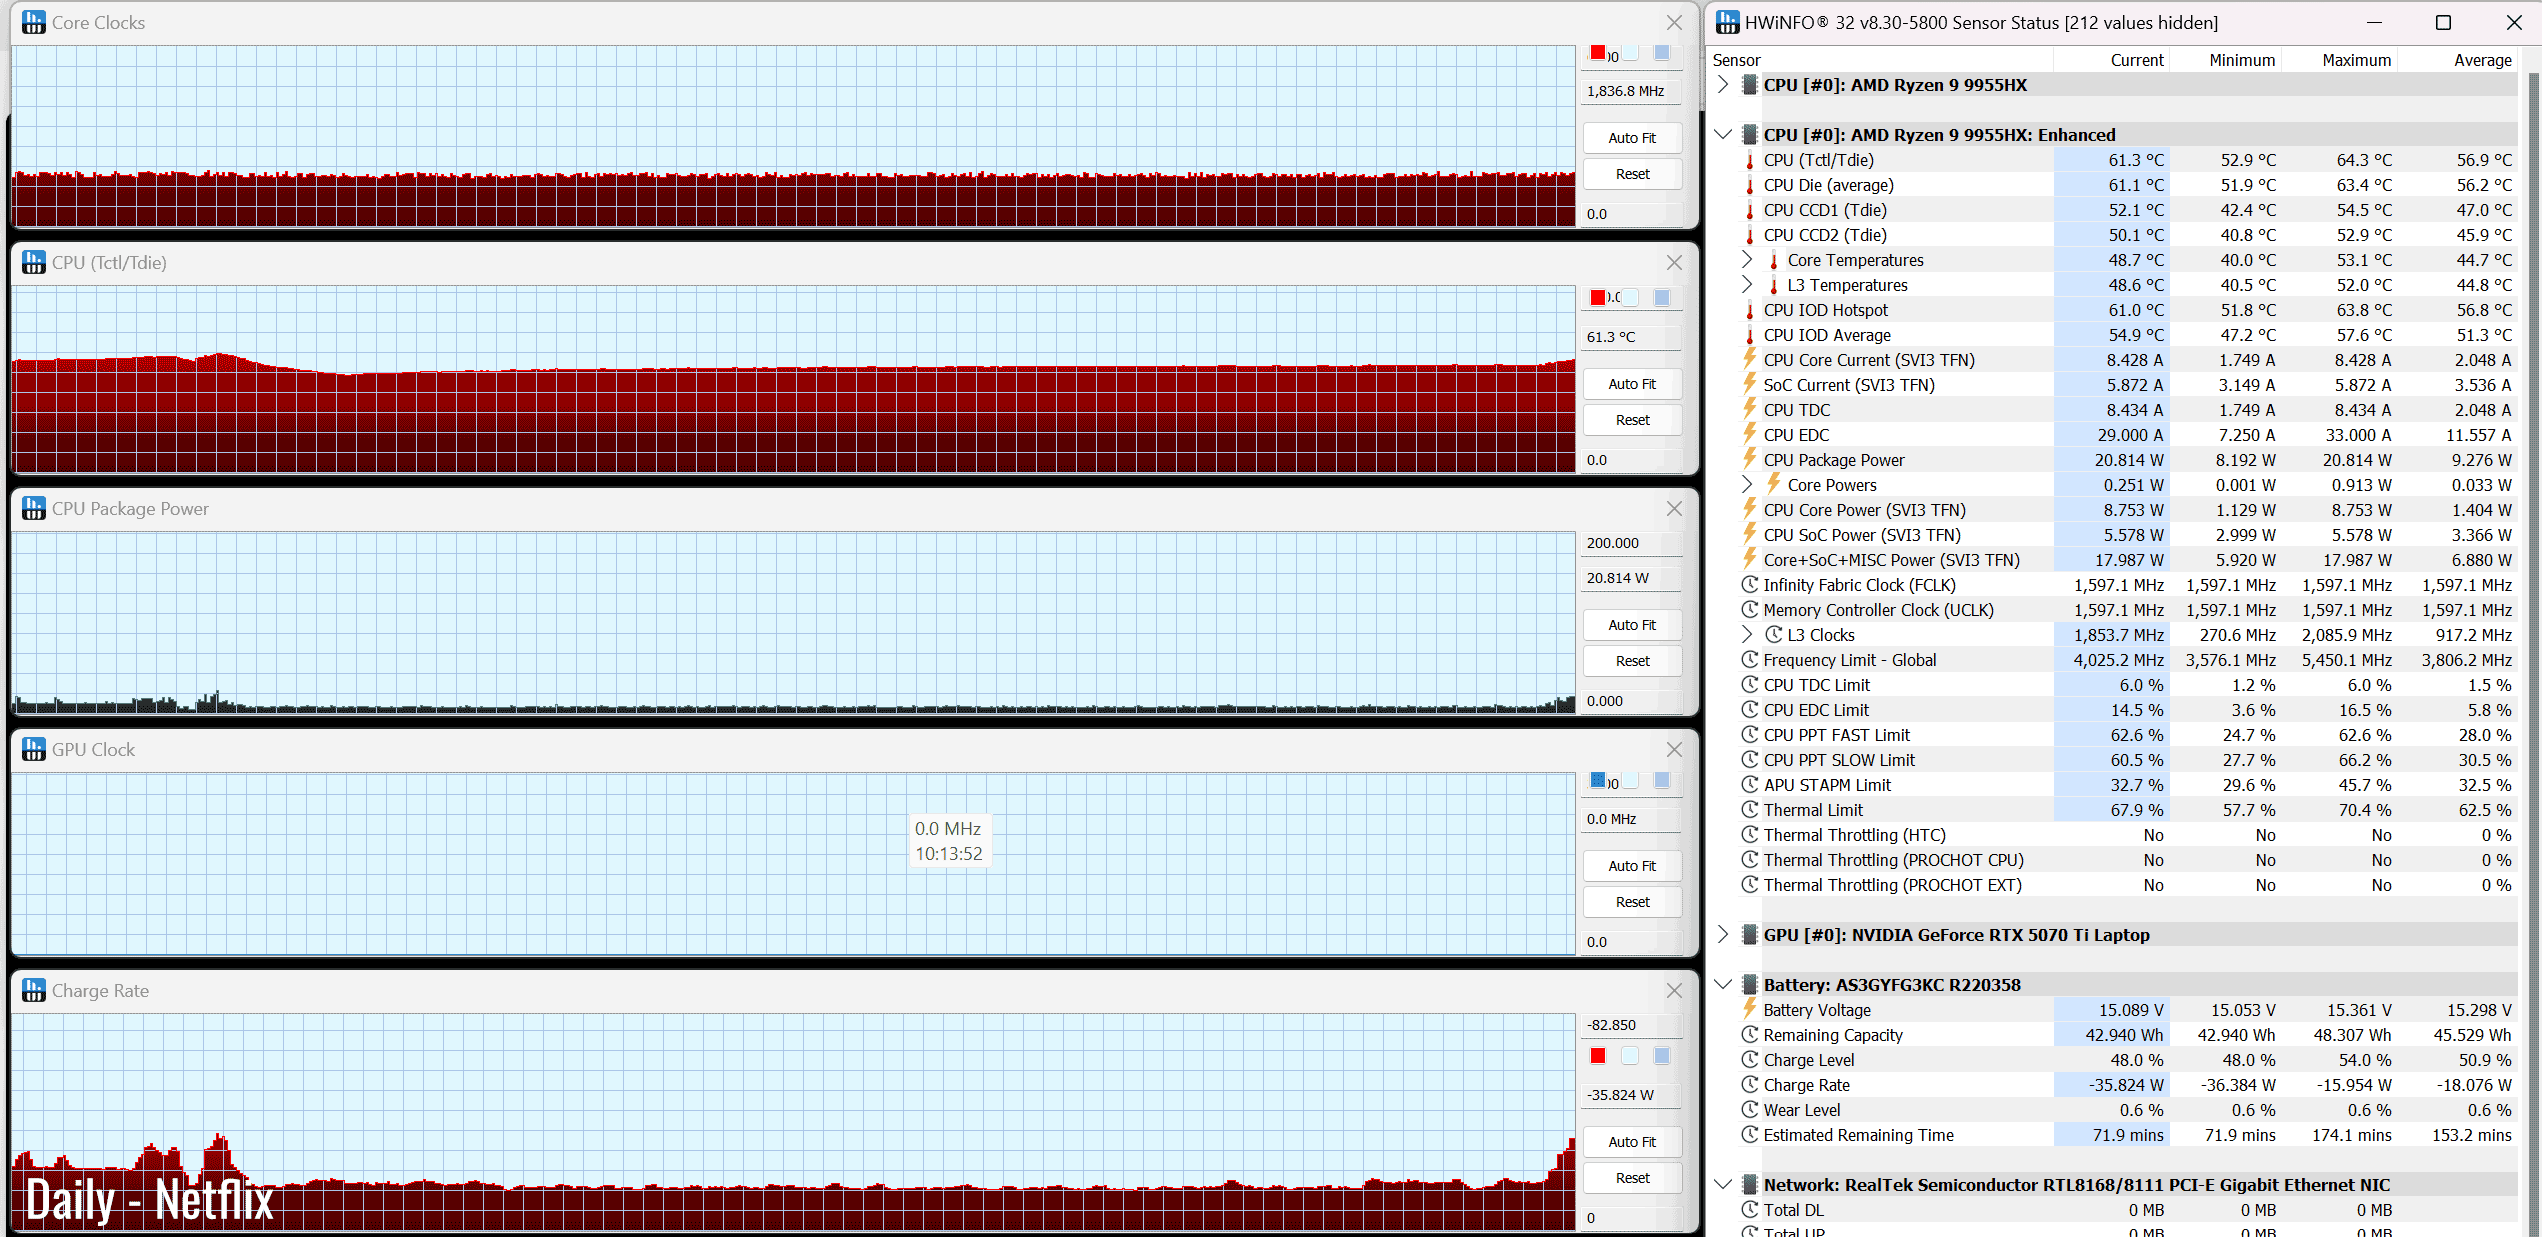Expand the first CPU [#0] AMD Ryzen 9 9955HX group
Screen dimensions: 2542x1237
[x=1722, y=84]
